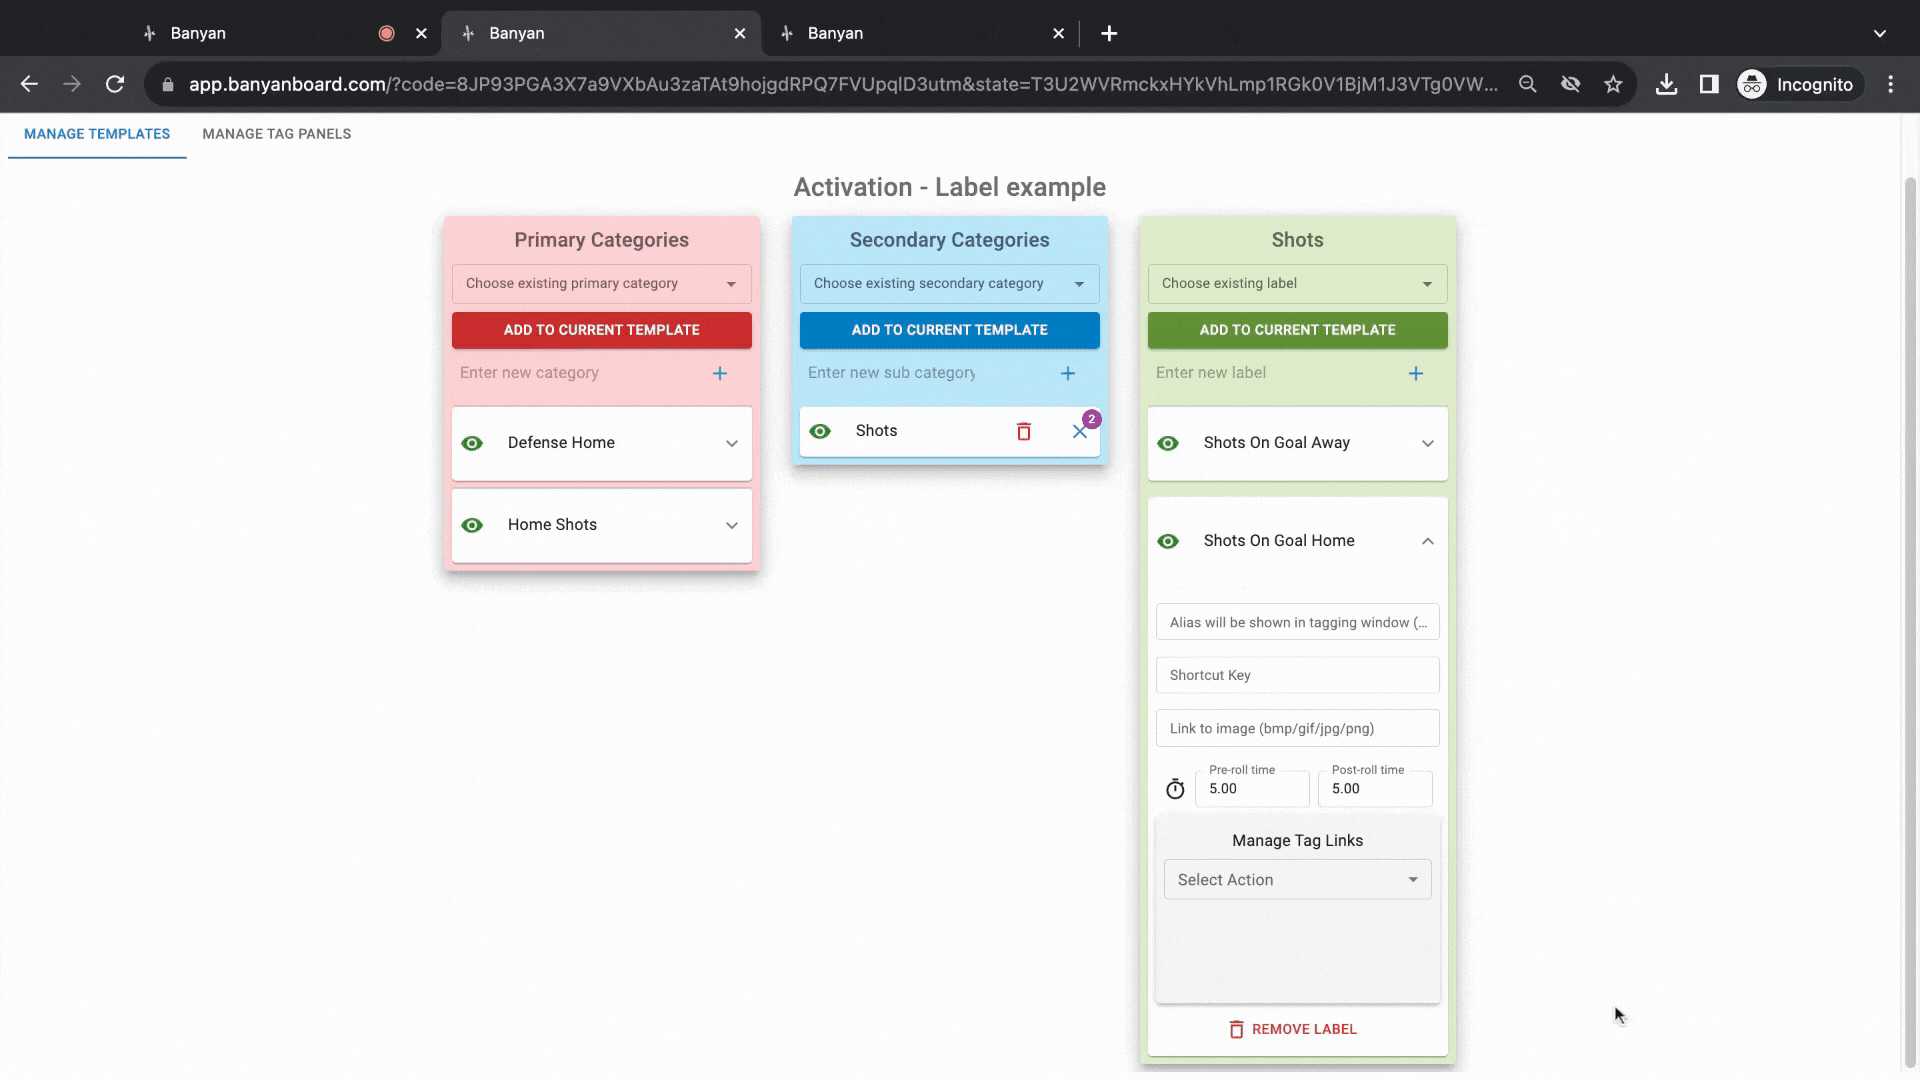1920x1080 pixels.
Task: Expand the Defense Home category
Action: pyautogui.click(x=732, y=443)
